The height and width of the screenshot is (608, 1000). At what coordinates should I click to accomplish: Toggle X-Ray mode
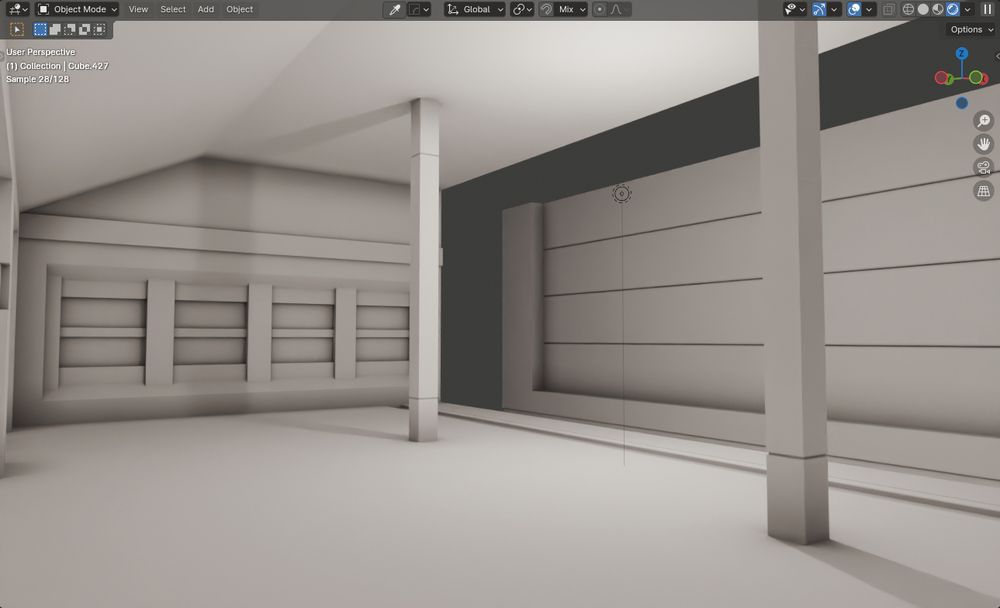pyautogui.click(x=888, y=9)
